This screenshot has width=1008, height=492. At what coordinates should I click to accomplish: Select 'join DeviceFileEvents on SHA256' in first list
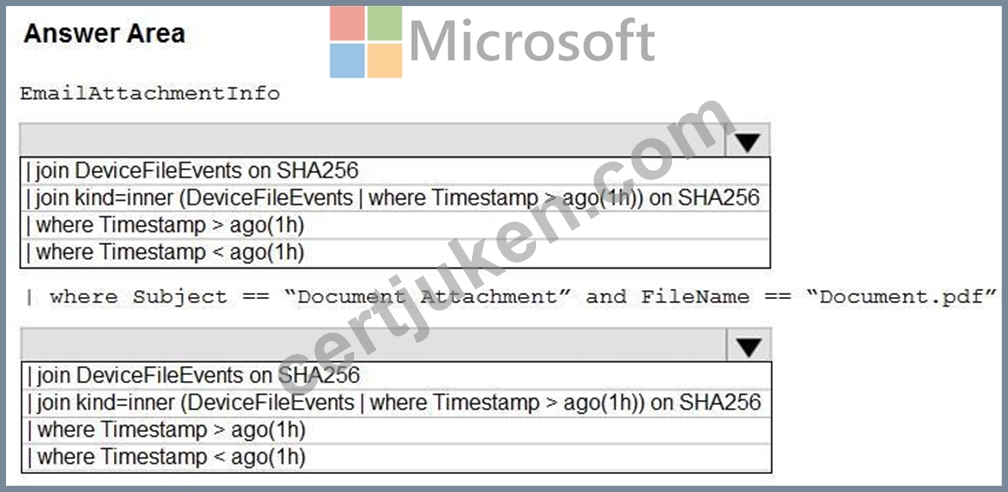coord(395,170)
